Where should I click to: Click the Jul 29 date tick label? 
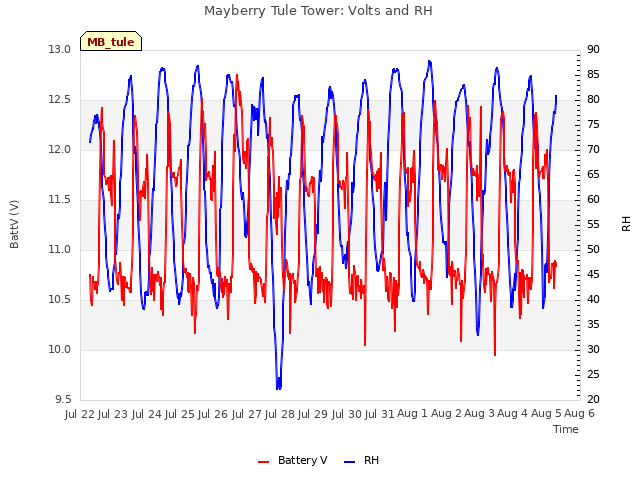pos(313,414)
